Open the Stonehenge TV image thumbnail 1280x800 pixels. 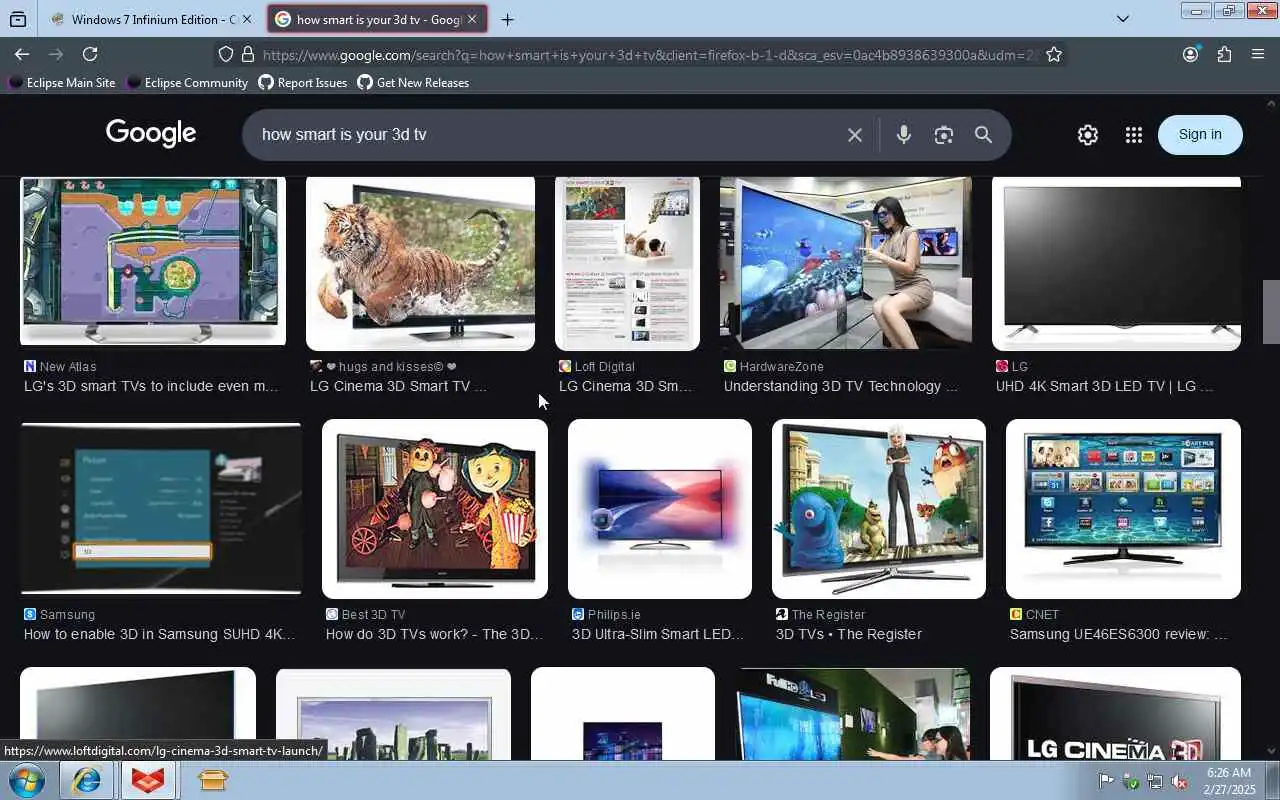(x=393, y=714)
